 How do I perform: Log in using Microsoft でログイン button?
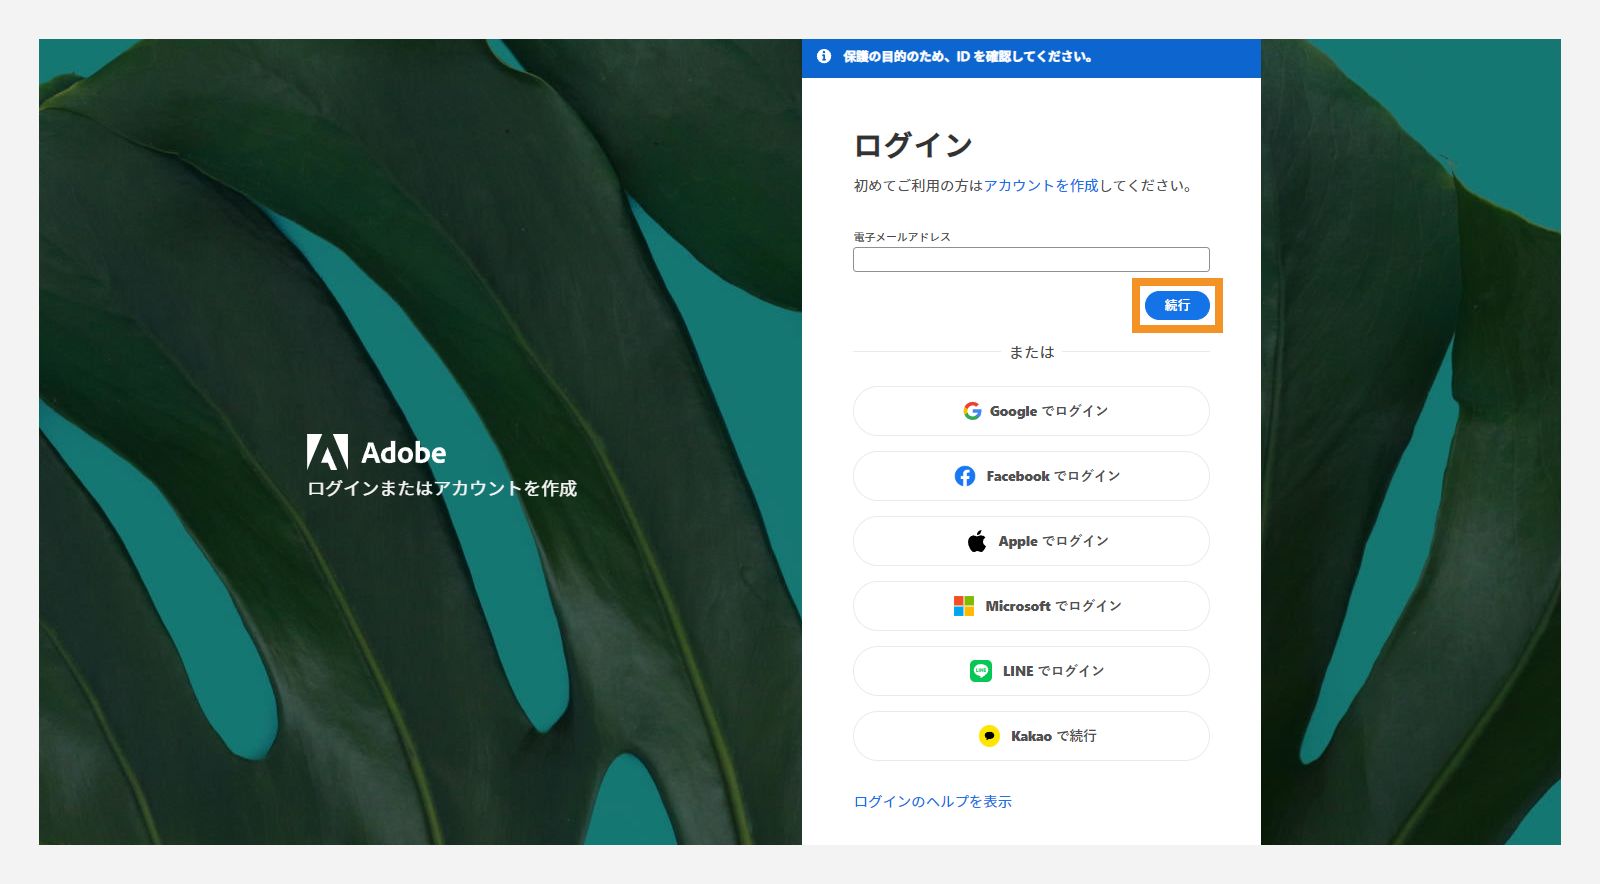[x=1031, y=606]
